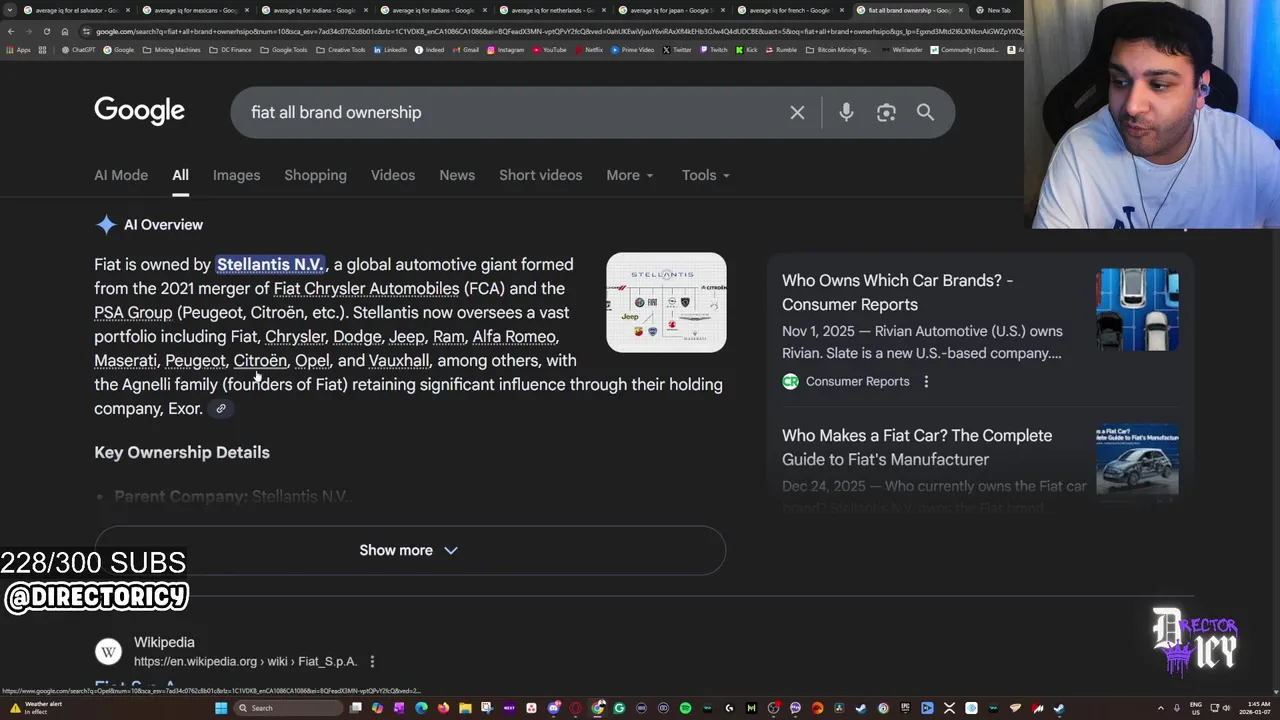Image resolution: width=1280 pixels, height=720 pixels.
Task: Open File Explorer from the taskbar
Action: click(x=465, y=708)
